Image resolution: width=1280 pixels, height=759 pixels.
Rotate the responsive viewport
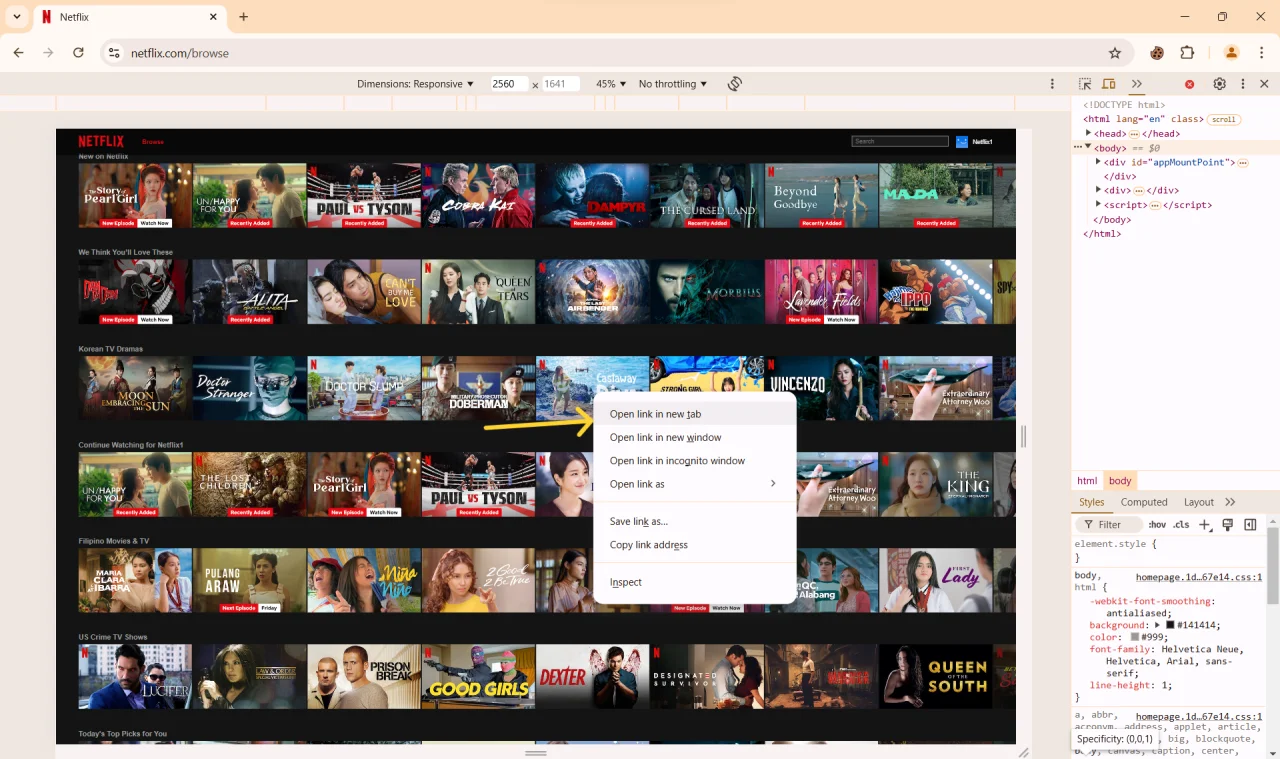point(735,84)
